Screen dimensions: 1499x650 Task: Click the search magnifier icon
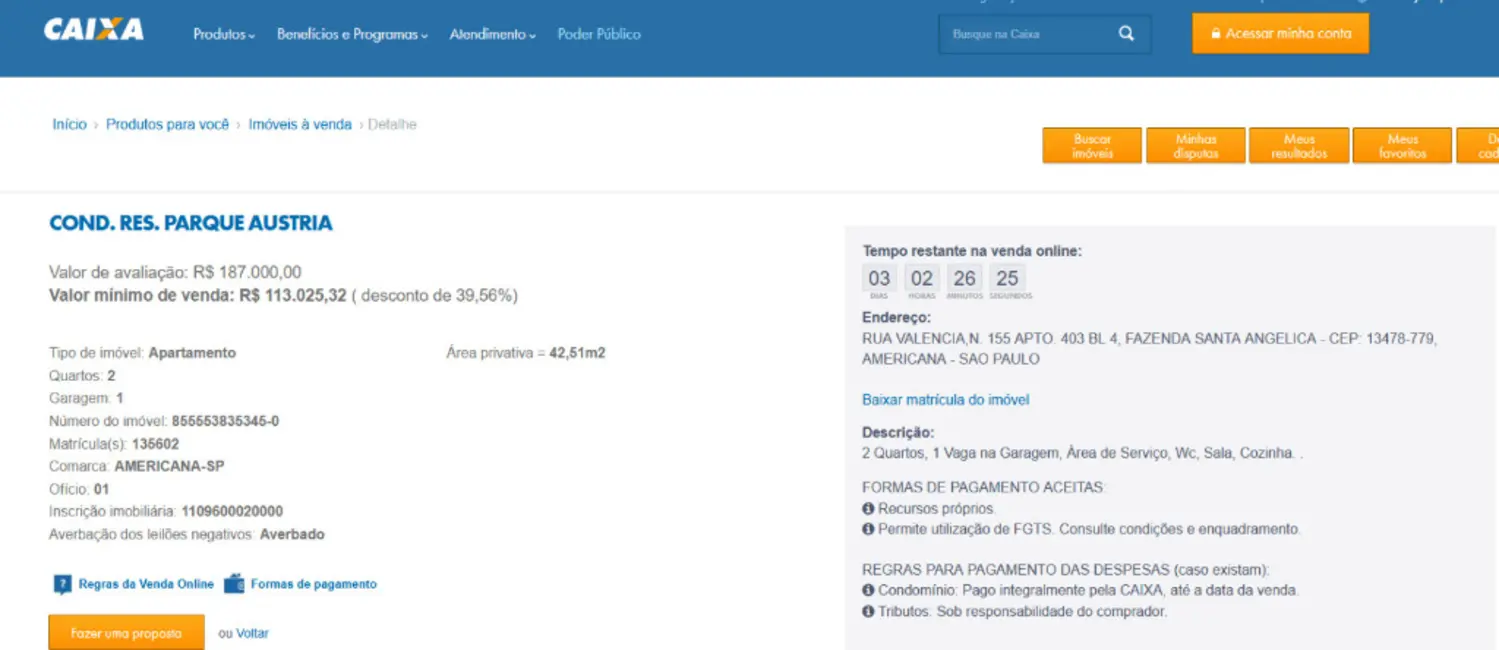(x=1126, y=34)
